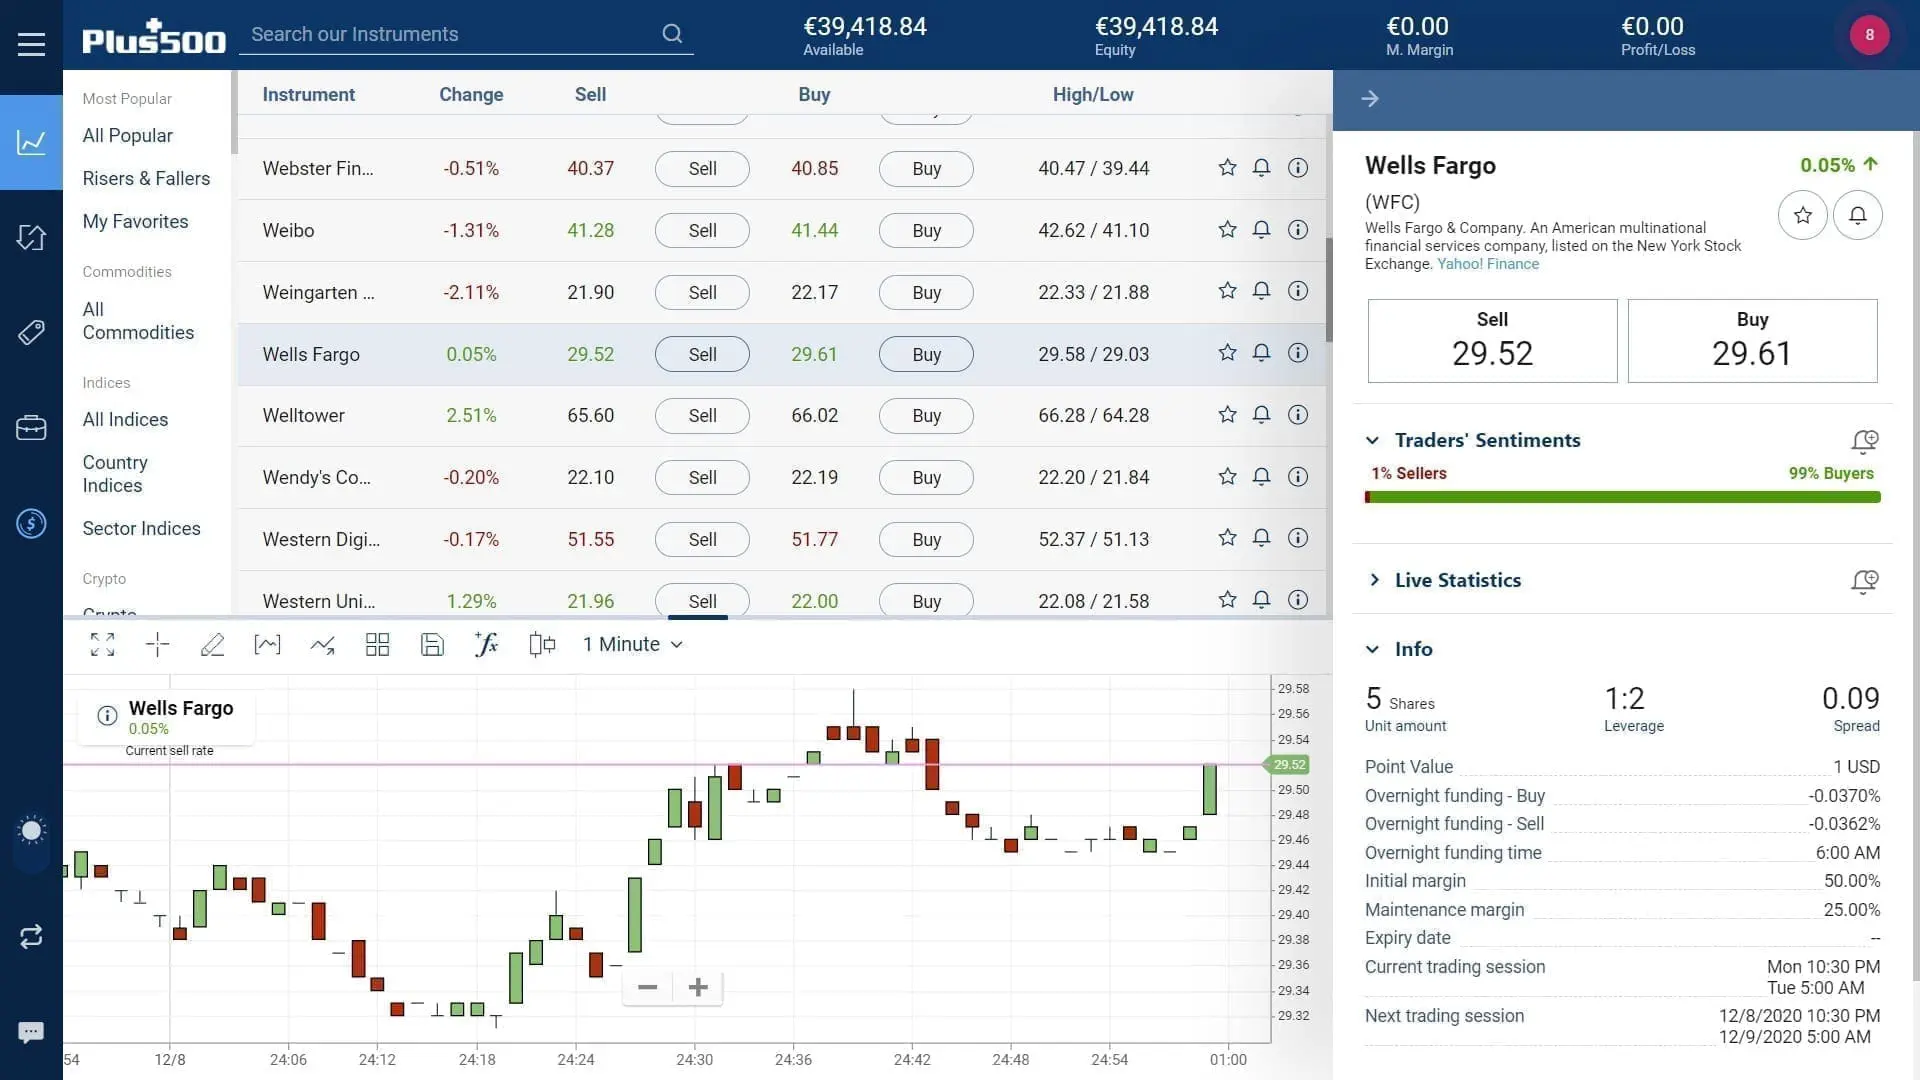Set Live Statistics alert bell icon
Image resolution: width=1920 pixels, height=1080 pixels.
(x=1864, y=581)
